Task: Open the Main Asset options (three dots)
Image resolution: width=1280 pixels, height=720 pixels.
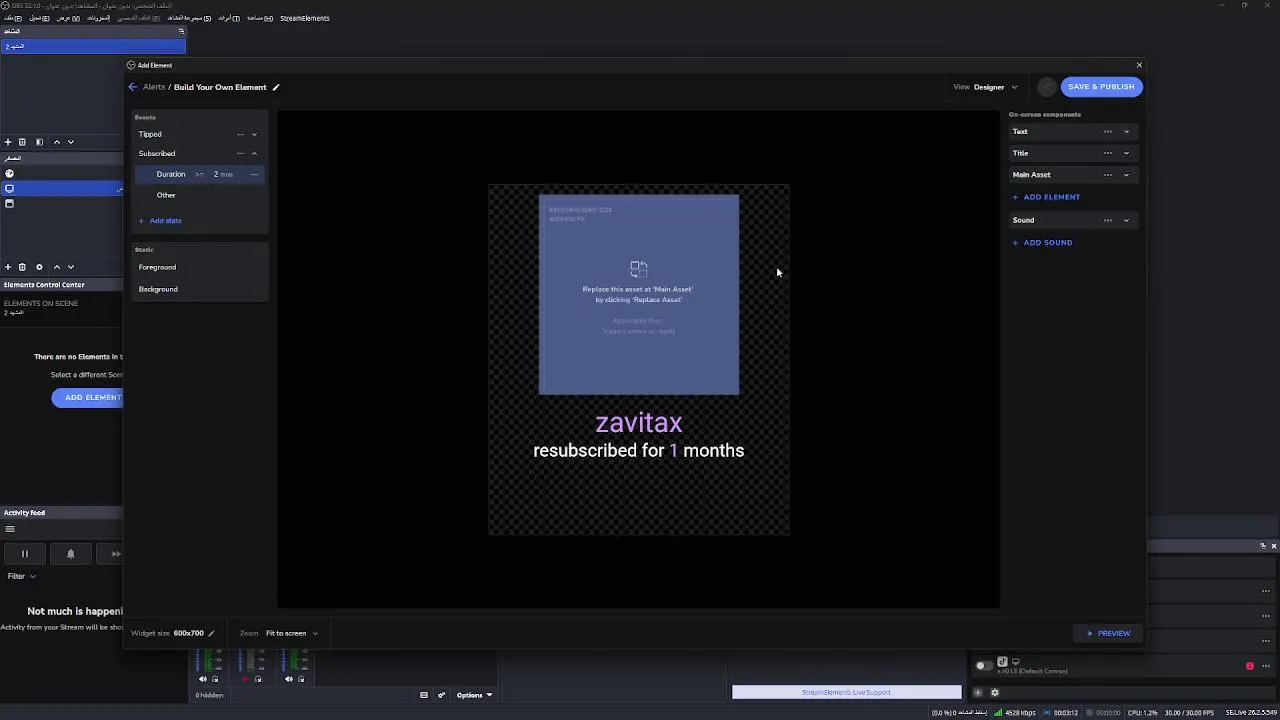Action: [x=1107, y=175]
